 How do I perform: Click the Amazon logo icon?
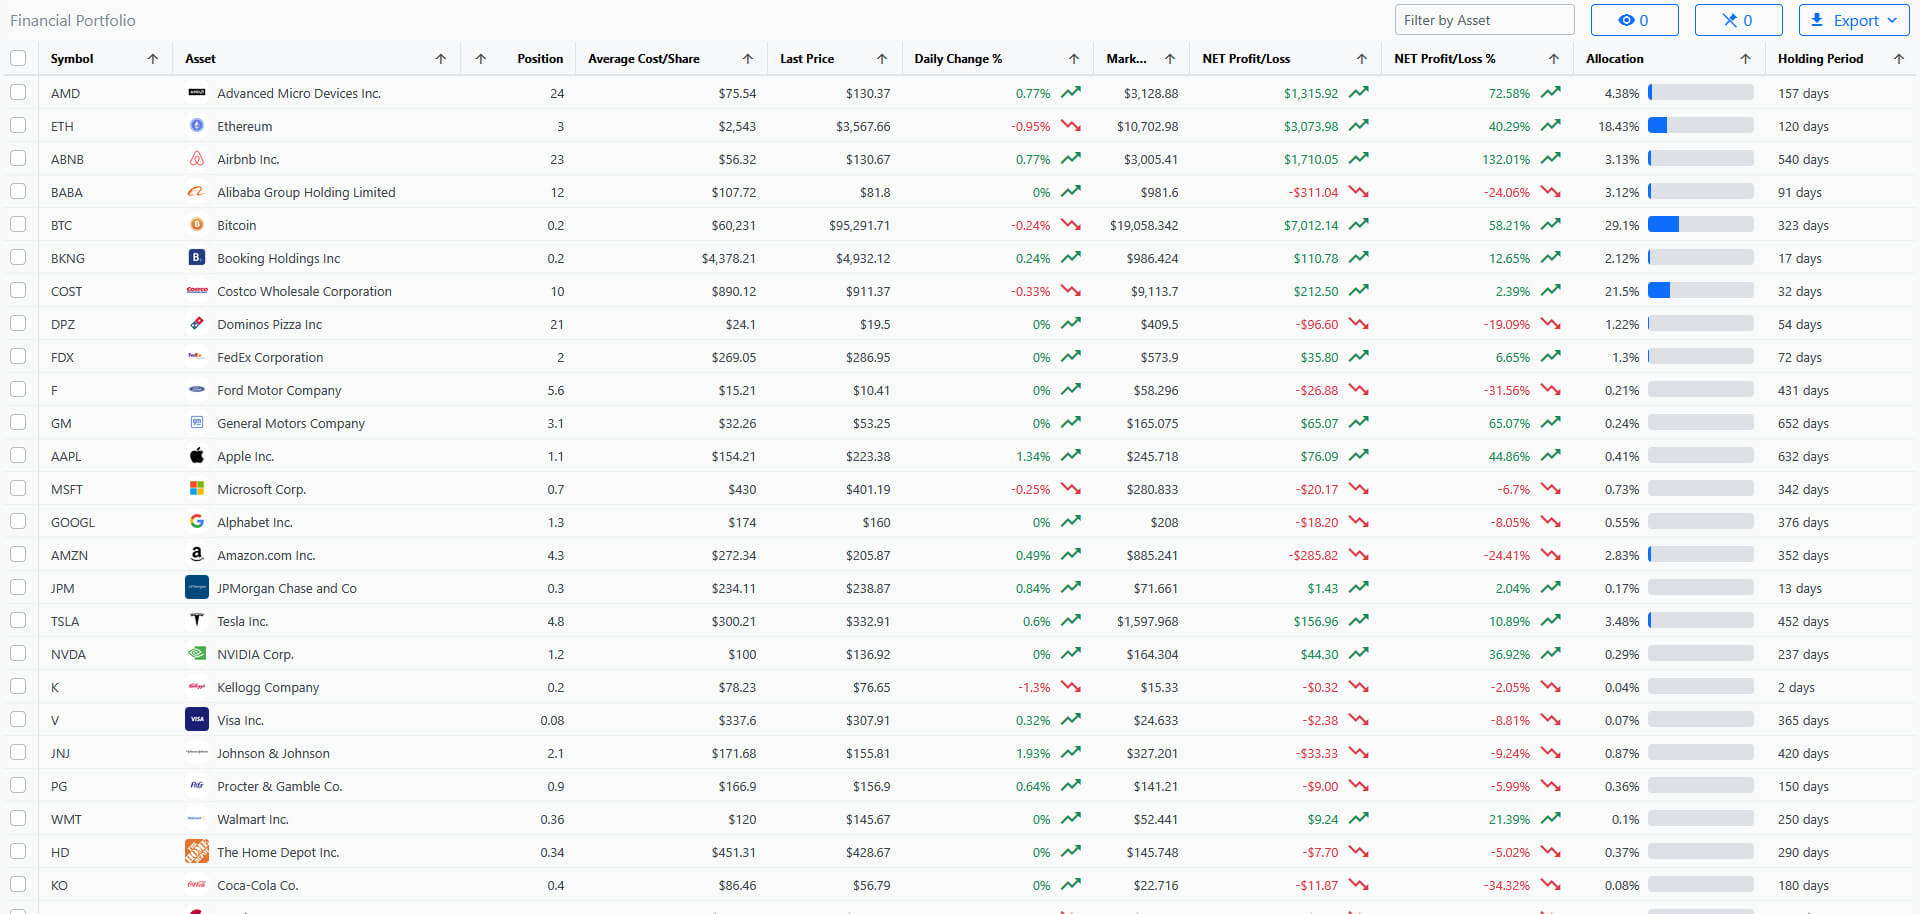[x=197, y=555]
